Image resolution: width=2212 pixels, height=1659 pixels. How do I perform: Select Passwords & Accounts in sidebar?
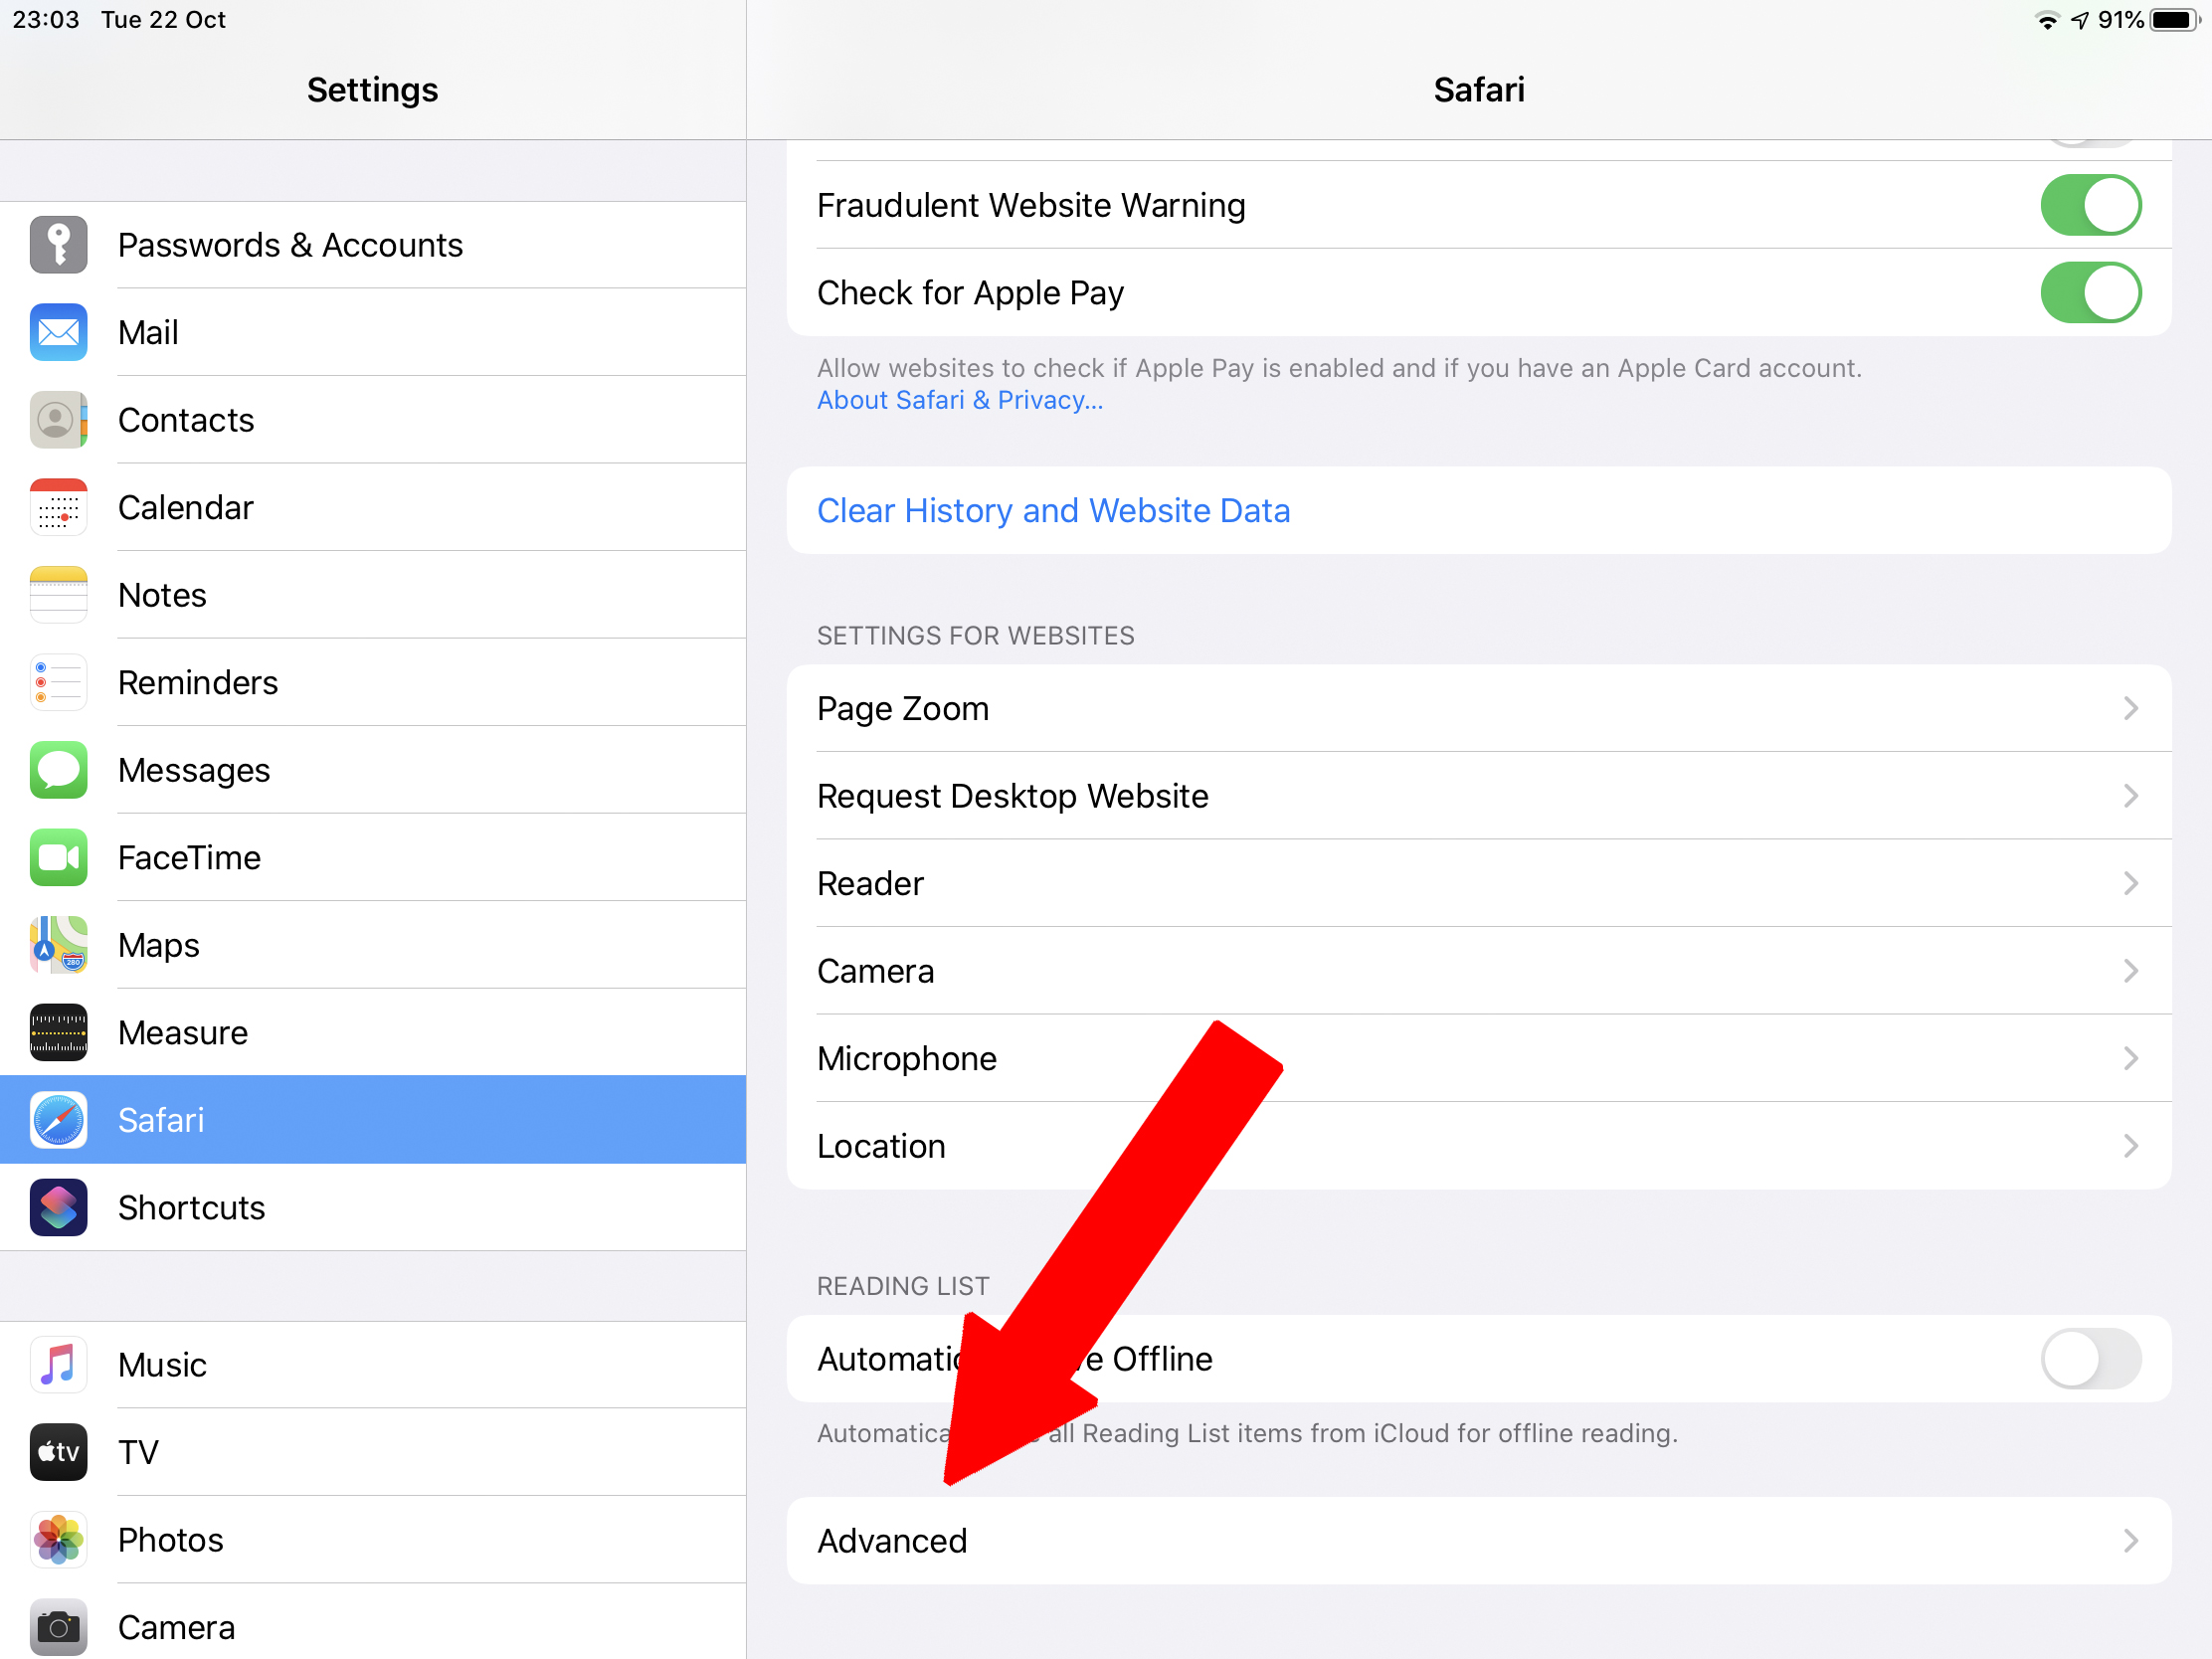(x=290, y=245)
